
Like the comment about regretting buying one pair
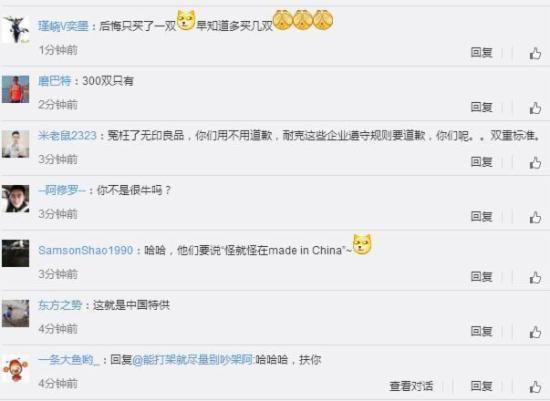pyautogui.click(x=535, y=53)
